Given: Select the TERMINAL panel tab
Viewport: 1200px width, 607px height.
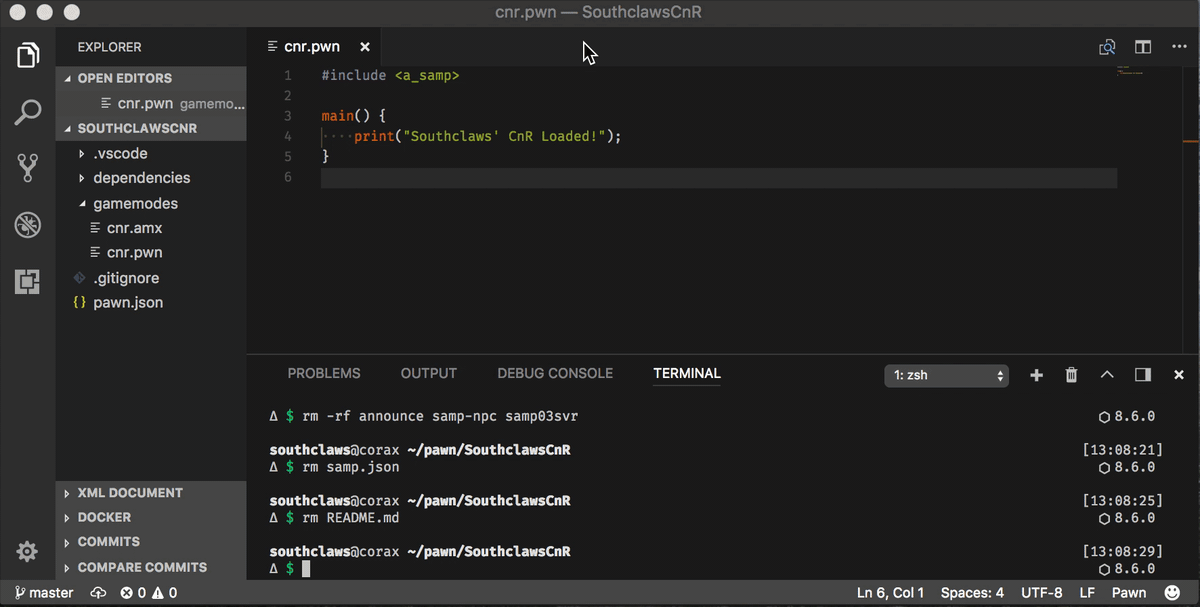Looking at the screenshot, I should tap(687, 373).
